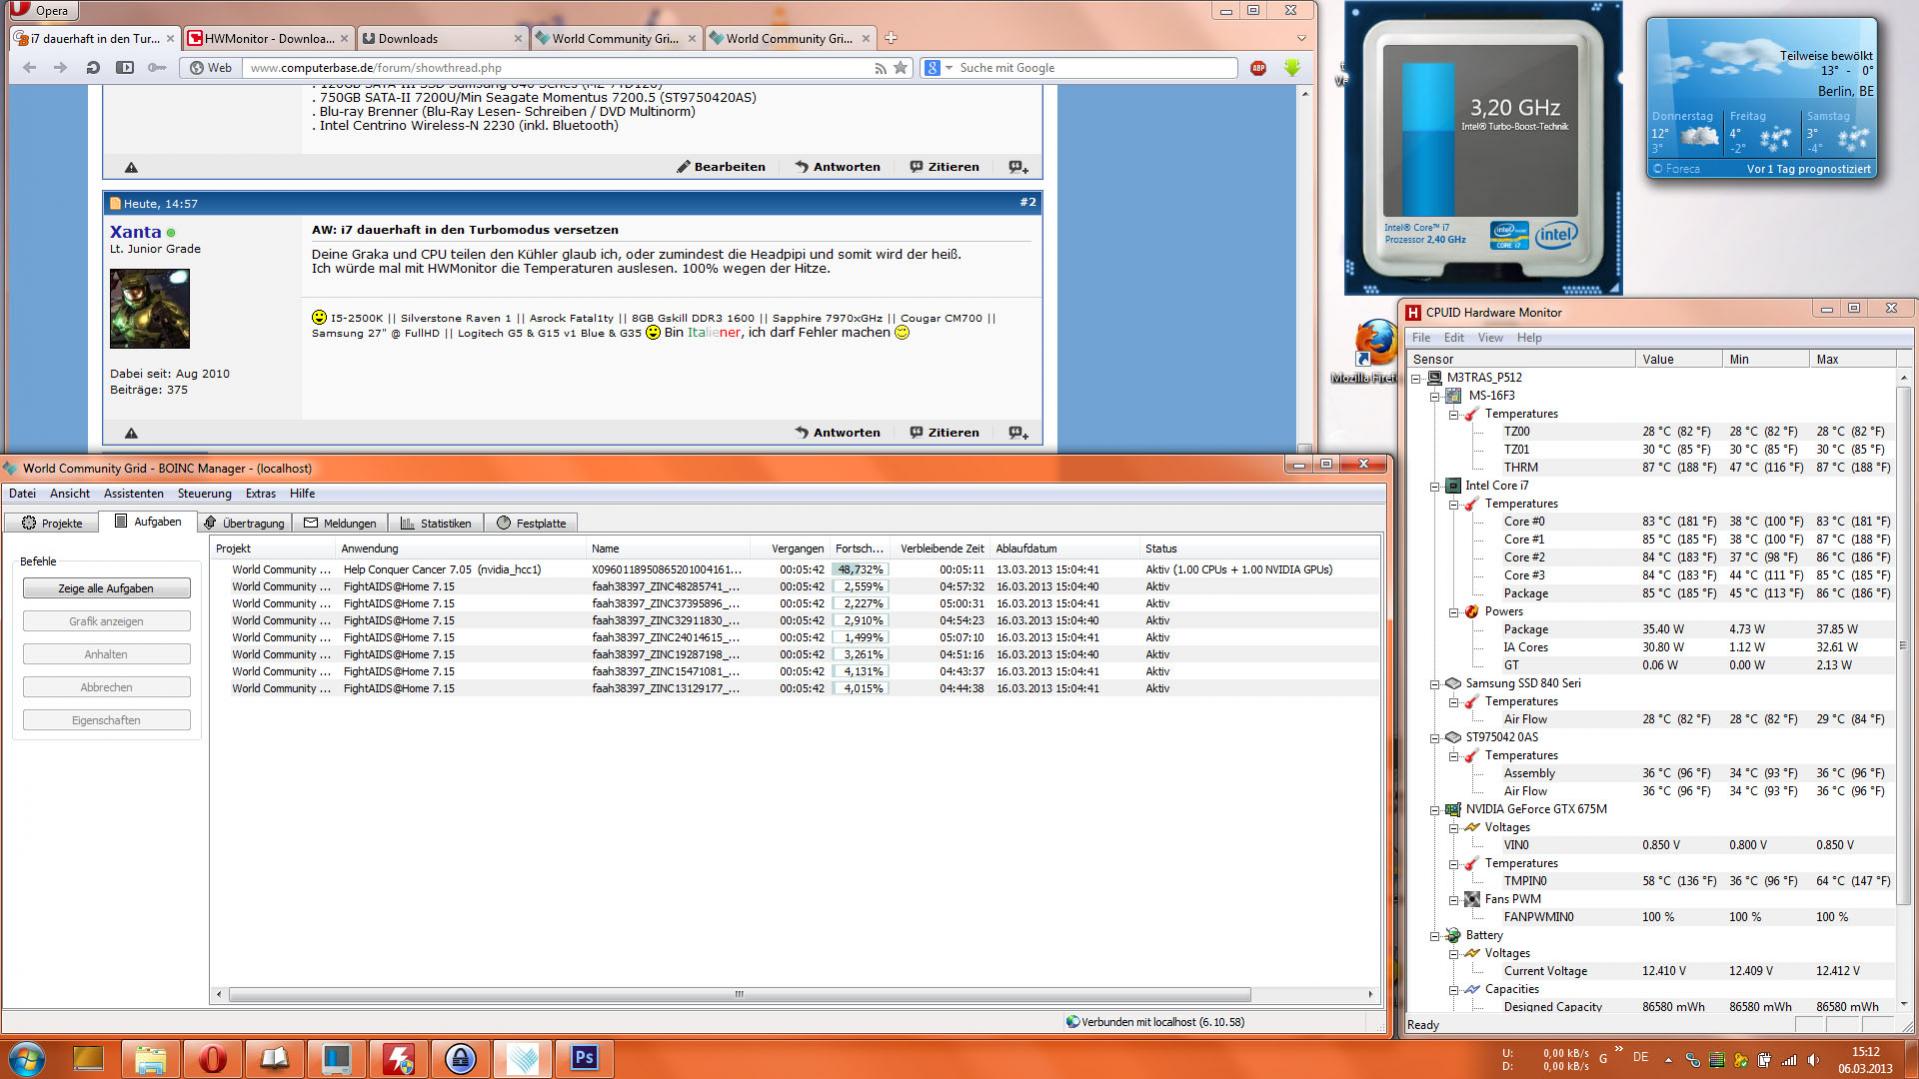Collapse the Intel Core i7 node in HWMonitor
Image resolution: width=1919 pixels, height=1079 pixels.
point(1435,486)
